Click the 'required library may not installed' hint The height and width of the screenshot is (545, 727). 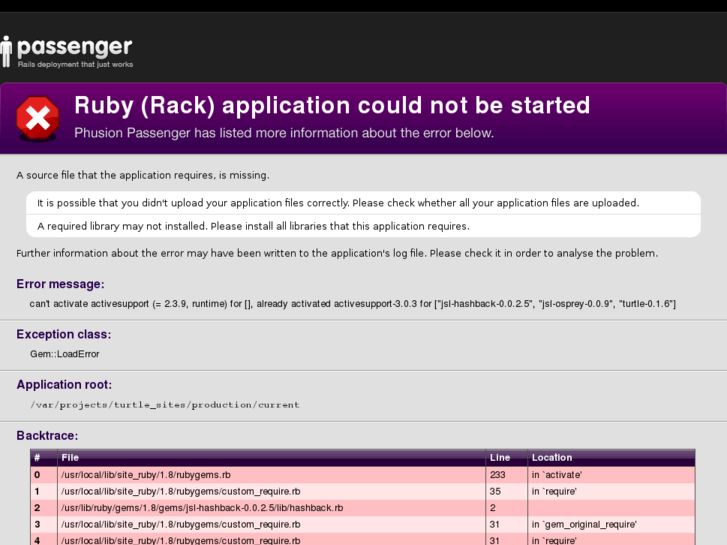[x=253, y=226]
